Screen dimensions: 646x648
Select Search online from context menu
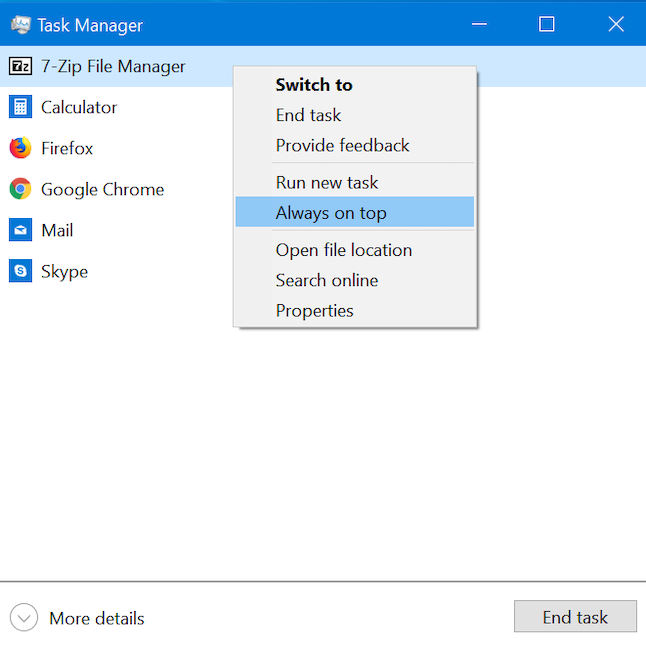pos(355,280)
